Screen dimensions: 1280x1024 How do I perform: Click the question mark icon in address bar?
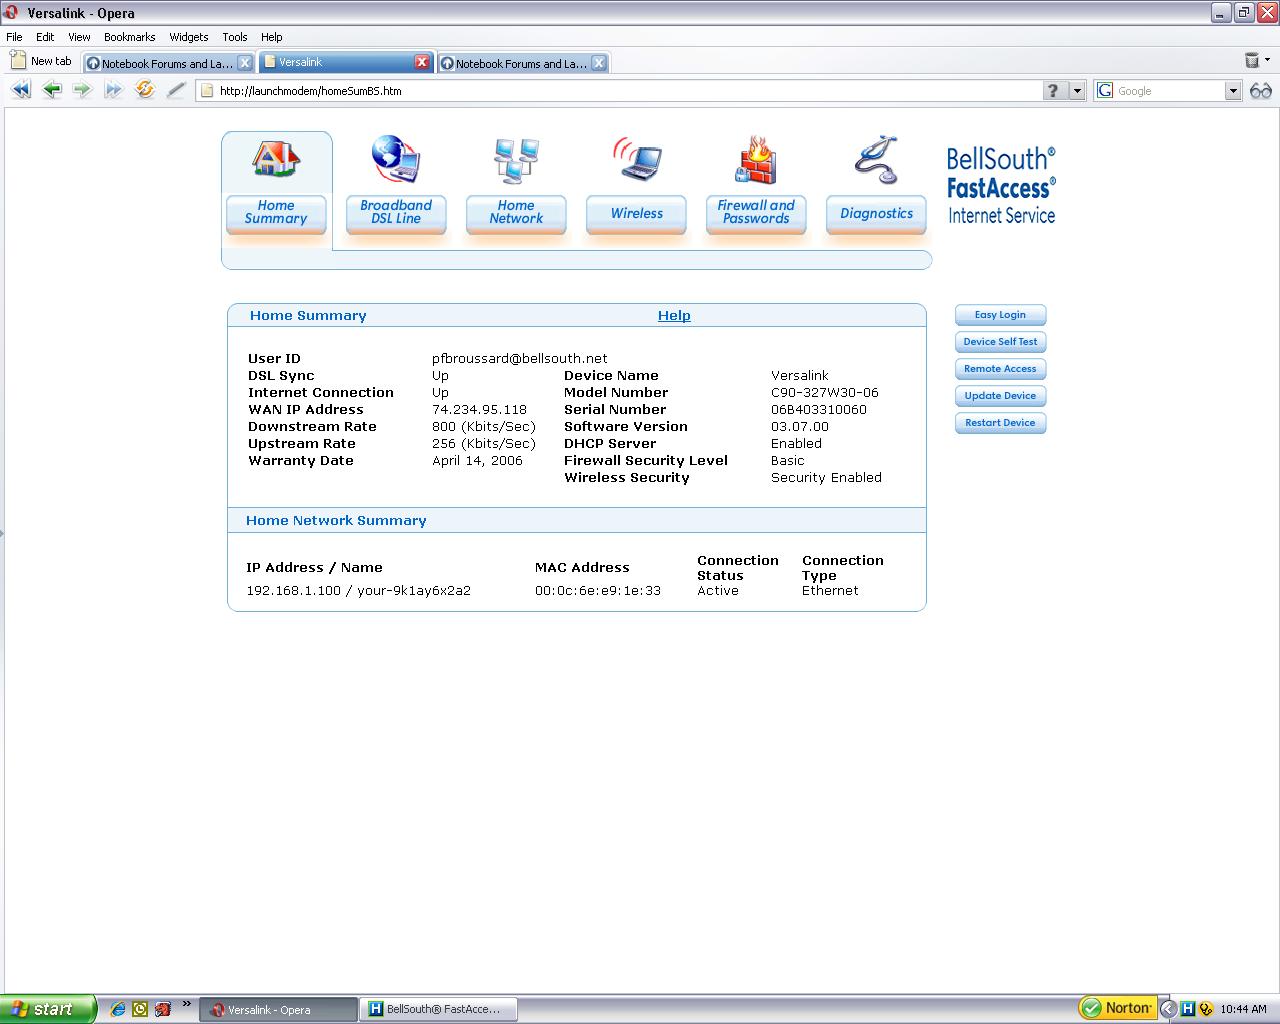coord(1053,91)
